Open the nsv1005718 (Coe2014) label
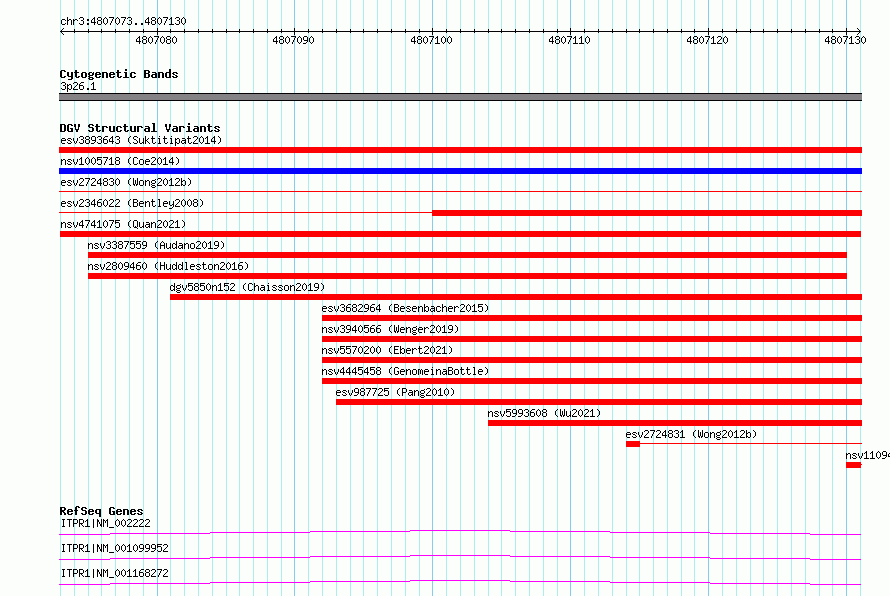This screenshot has height=596, width=890. coord(120,161)
